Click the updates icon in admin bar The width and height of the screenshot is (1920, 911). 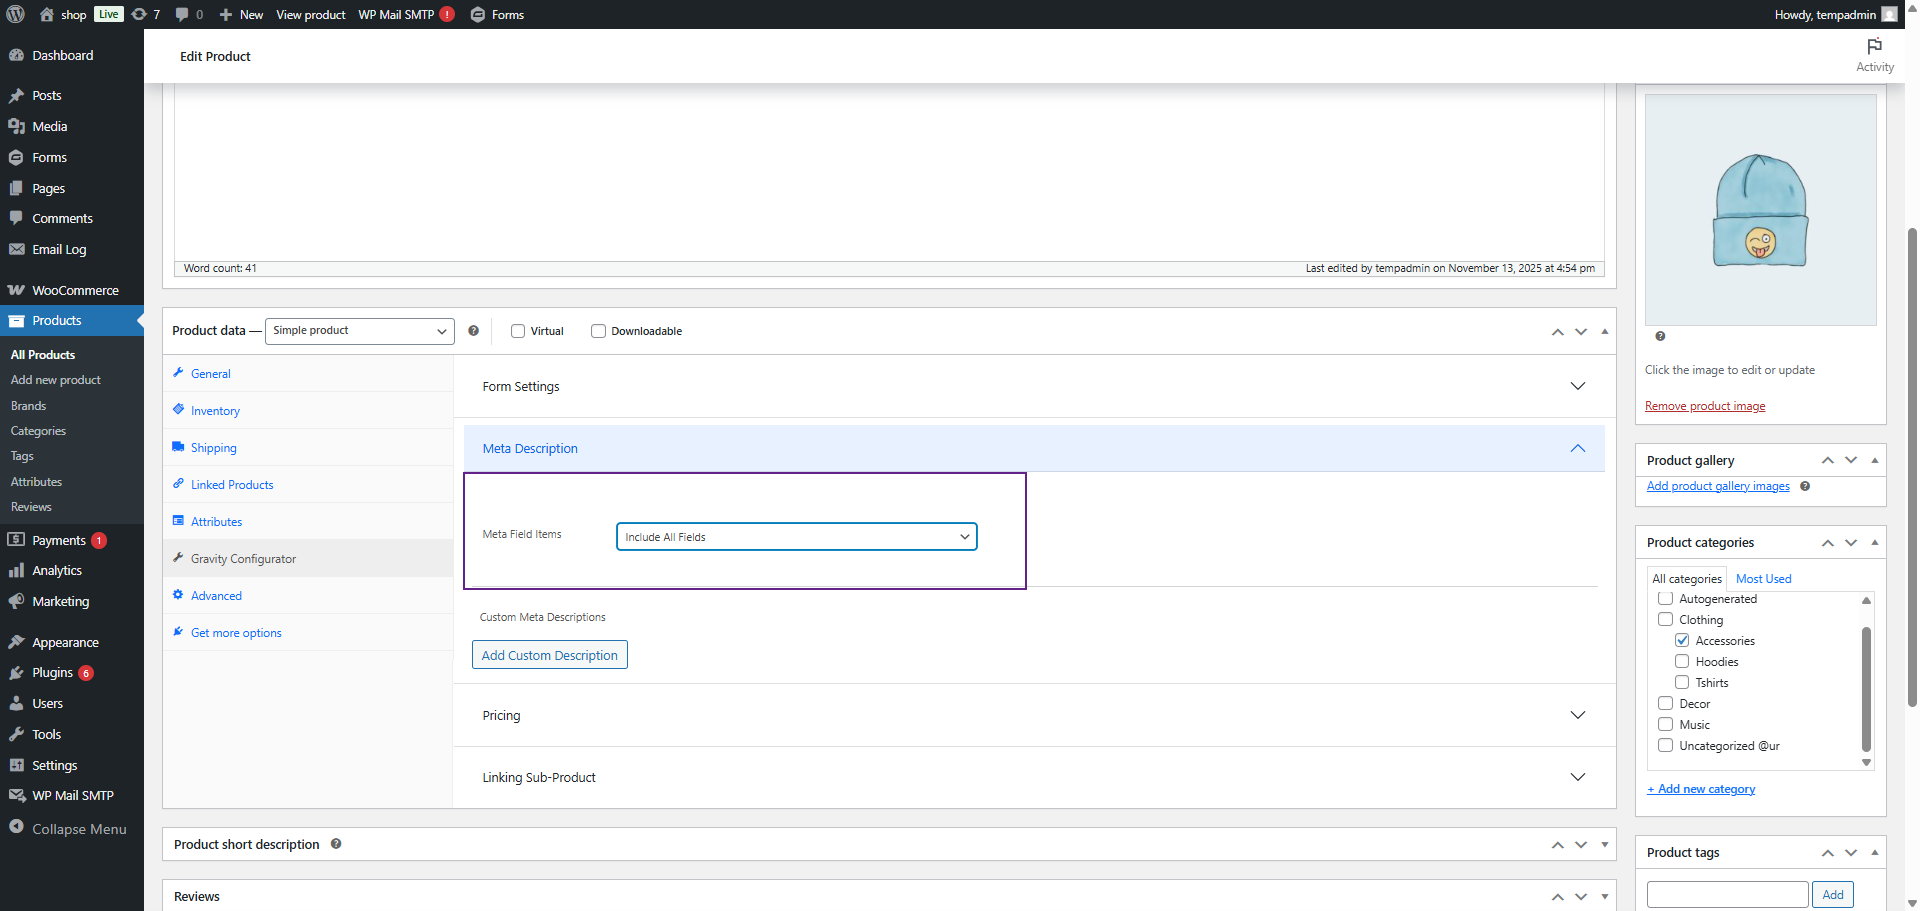(x=140, y=14)
